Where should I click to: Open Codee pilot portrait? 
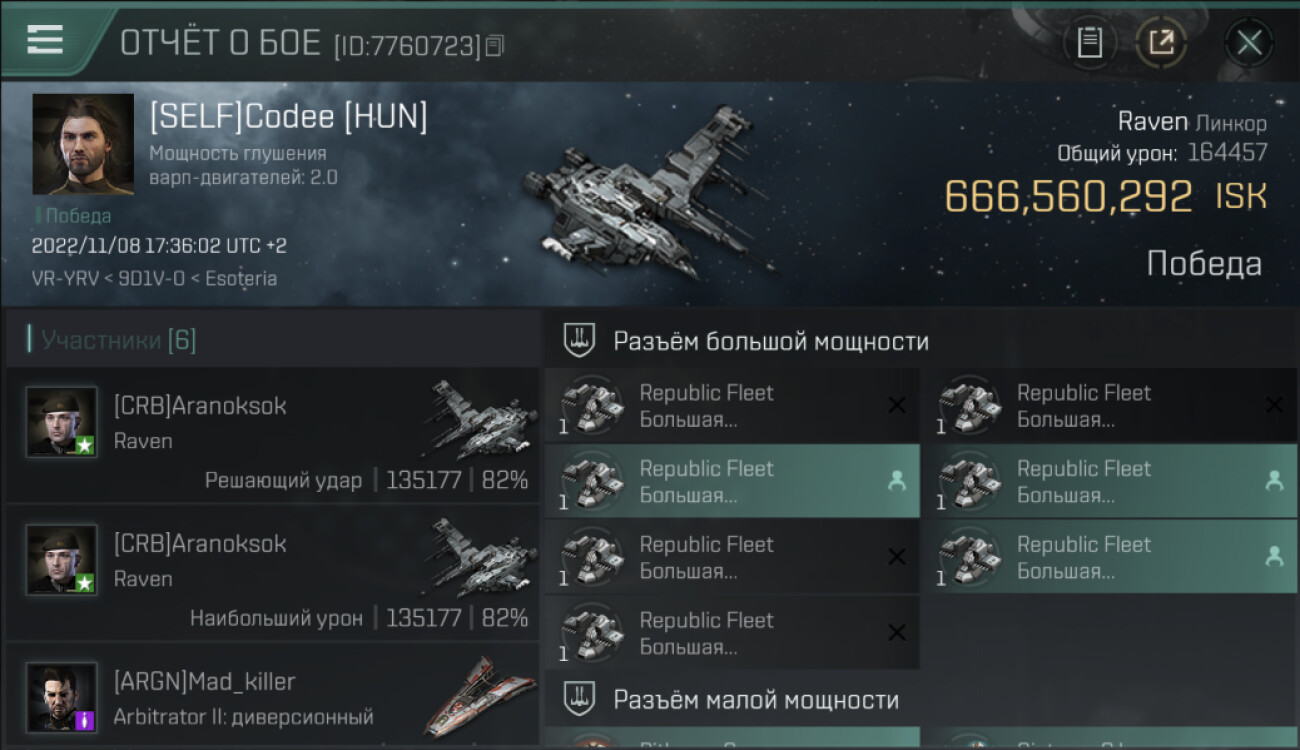point(83,144)
